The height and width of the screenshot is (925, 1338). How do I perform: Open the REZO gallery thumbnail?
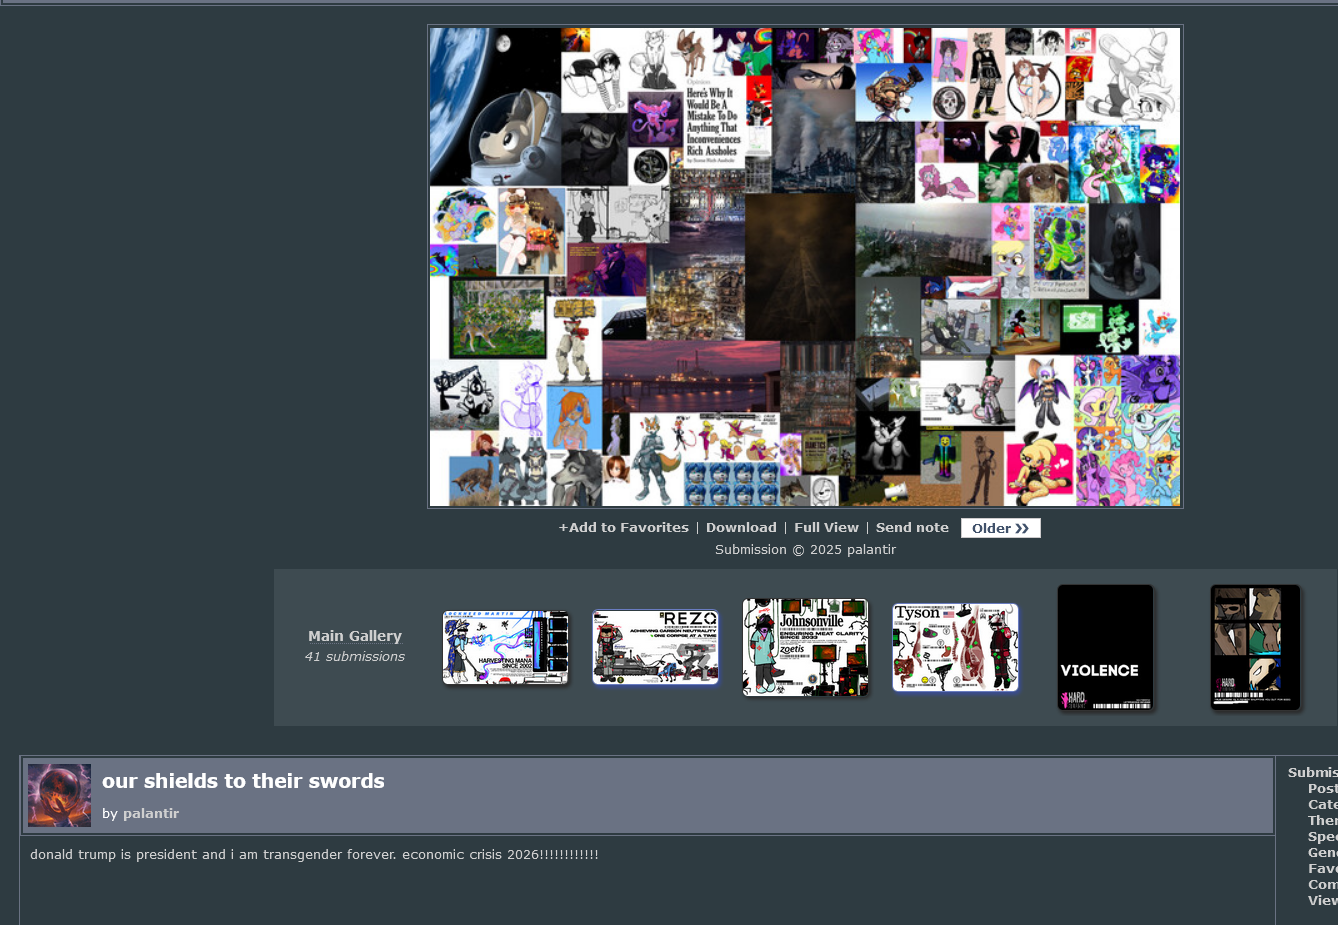click(x=655, y=648)
